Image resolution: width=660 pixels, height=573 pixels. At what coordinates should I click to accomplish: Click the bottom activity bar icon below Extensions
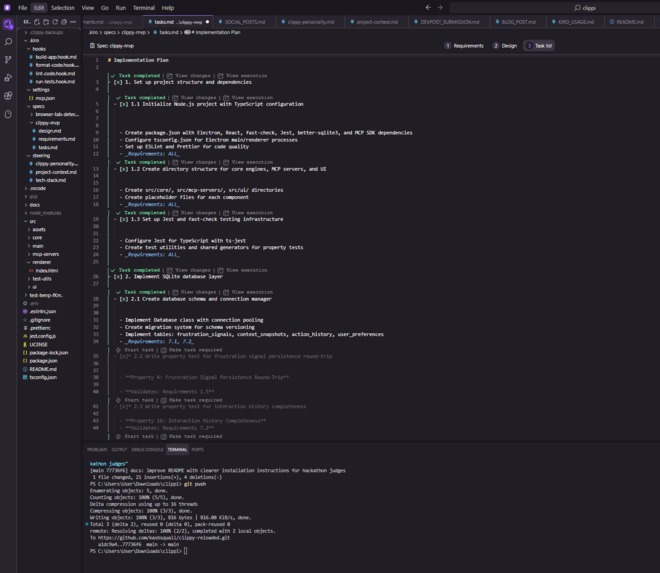(8, 114)
